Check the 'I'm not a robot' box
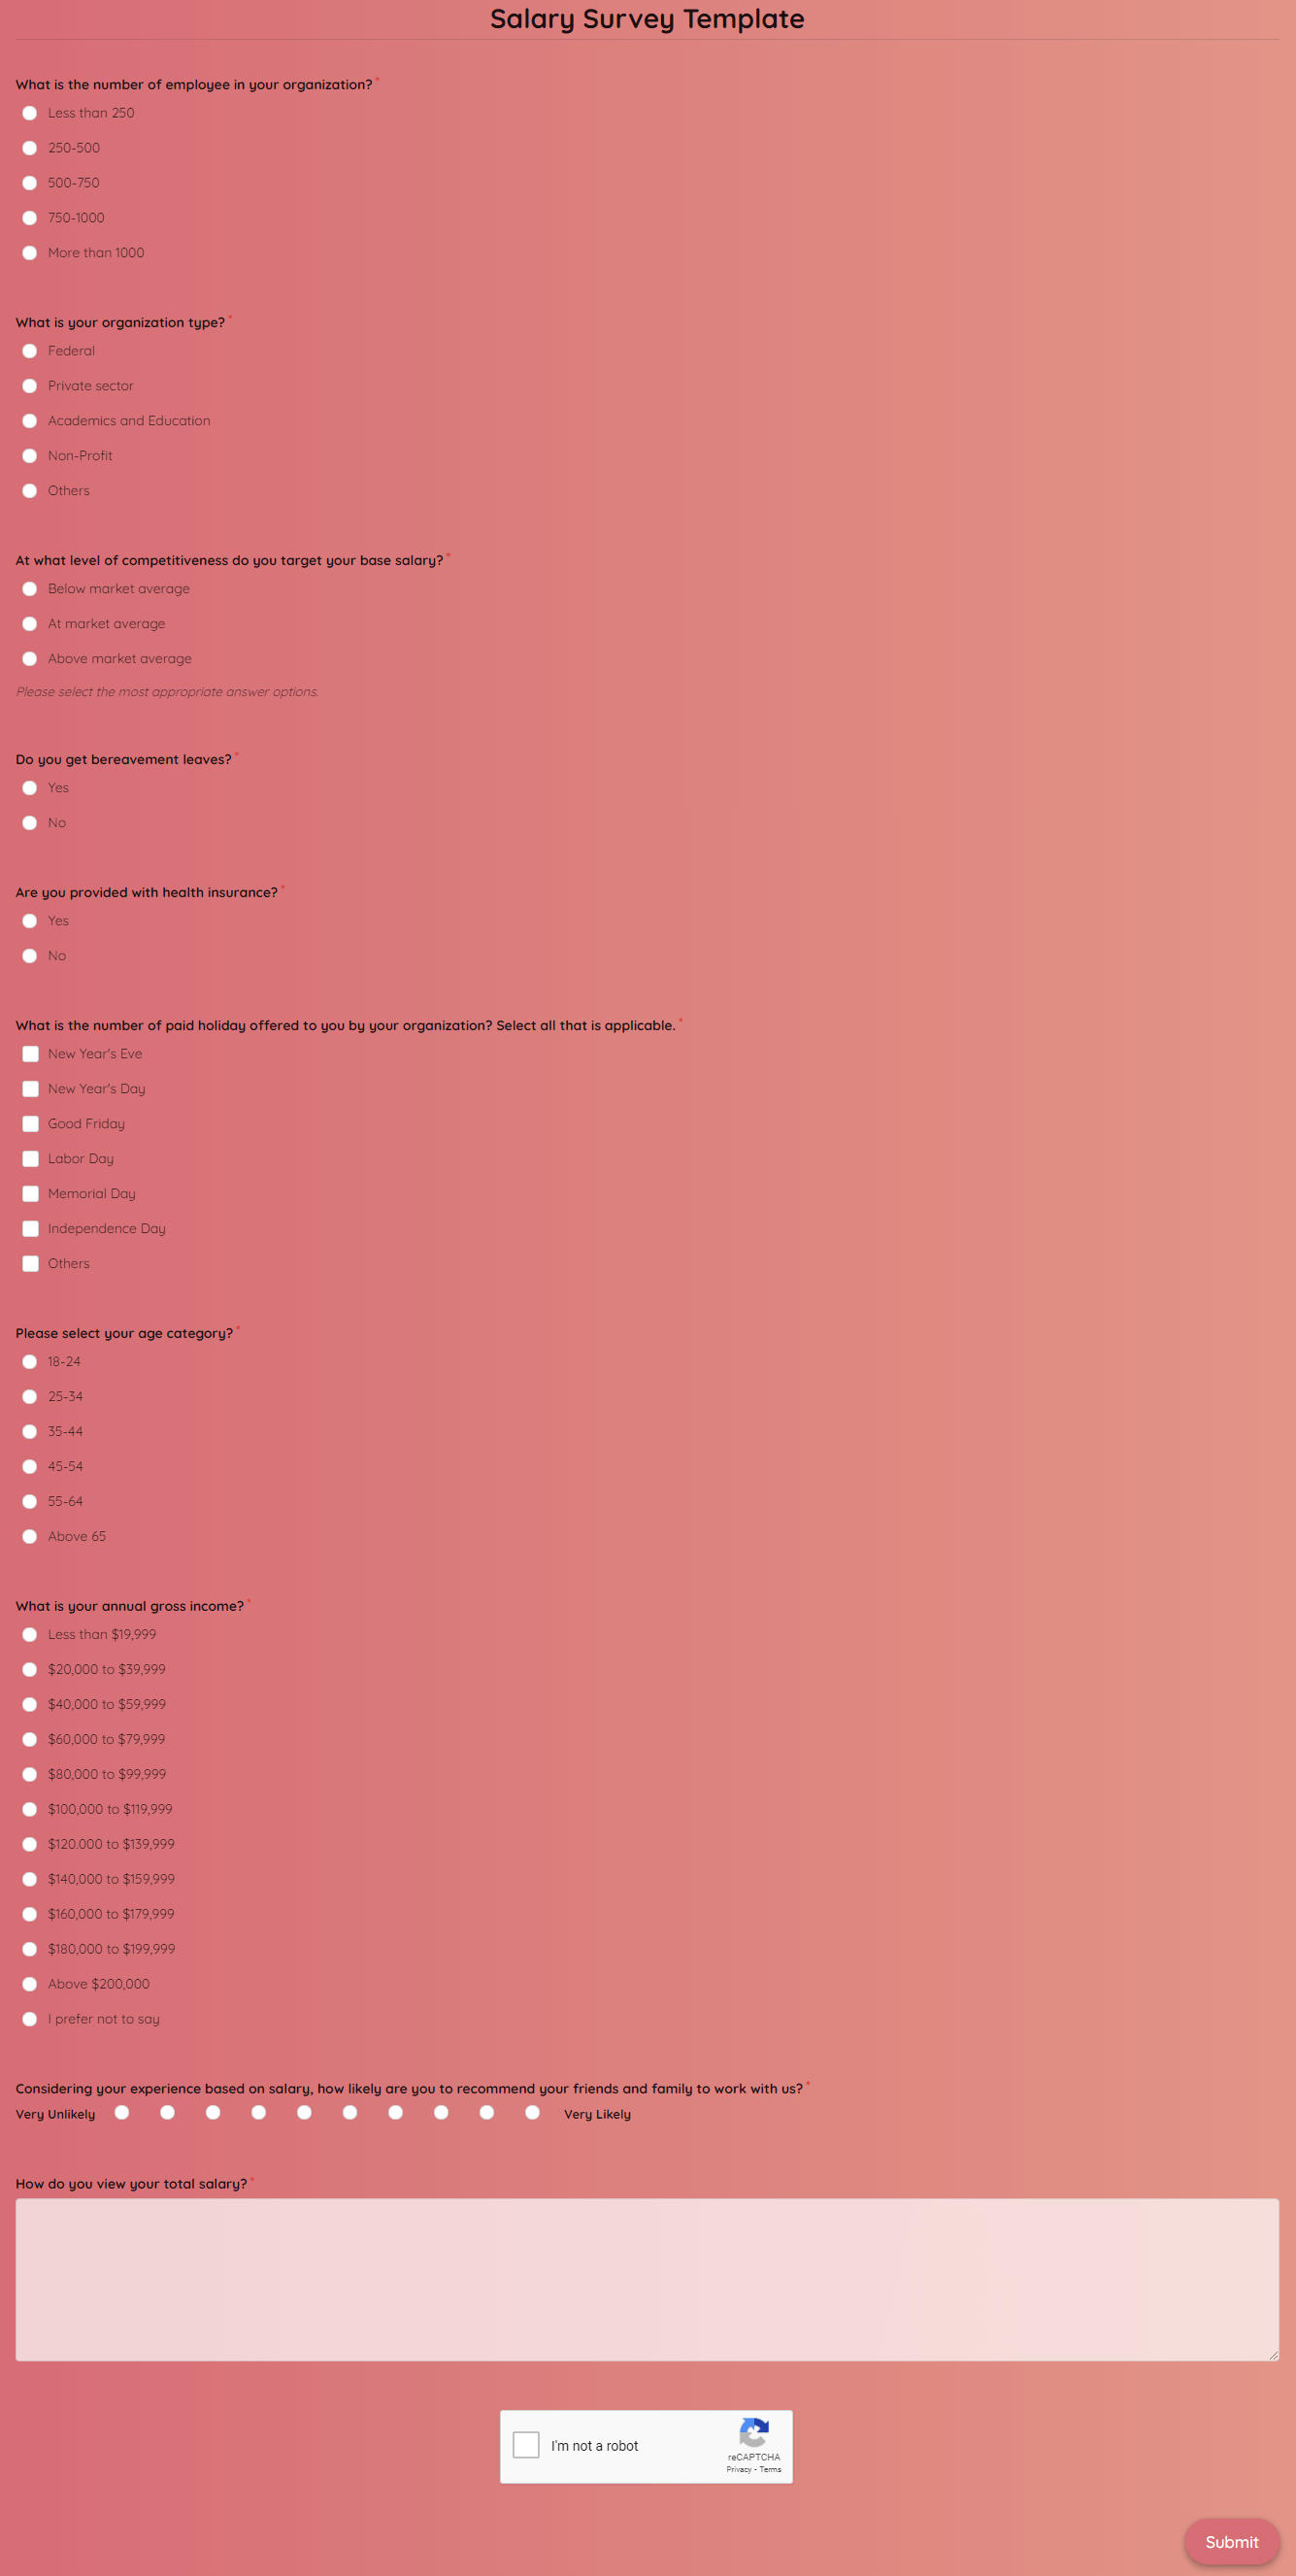The height and width of the screenshot is (2576, 1296). [x=526, y=2445]
